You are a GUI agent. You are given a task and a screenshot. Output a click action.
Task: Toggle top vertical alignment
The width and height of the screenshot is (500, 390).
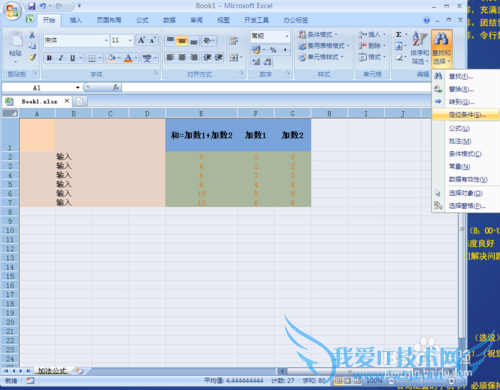click(170, 40)
